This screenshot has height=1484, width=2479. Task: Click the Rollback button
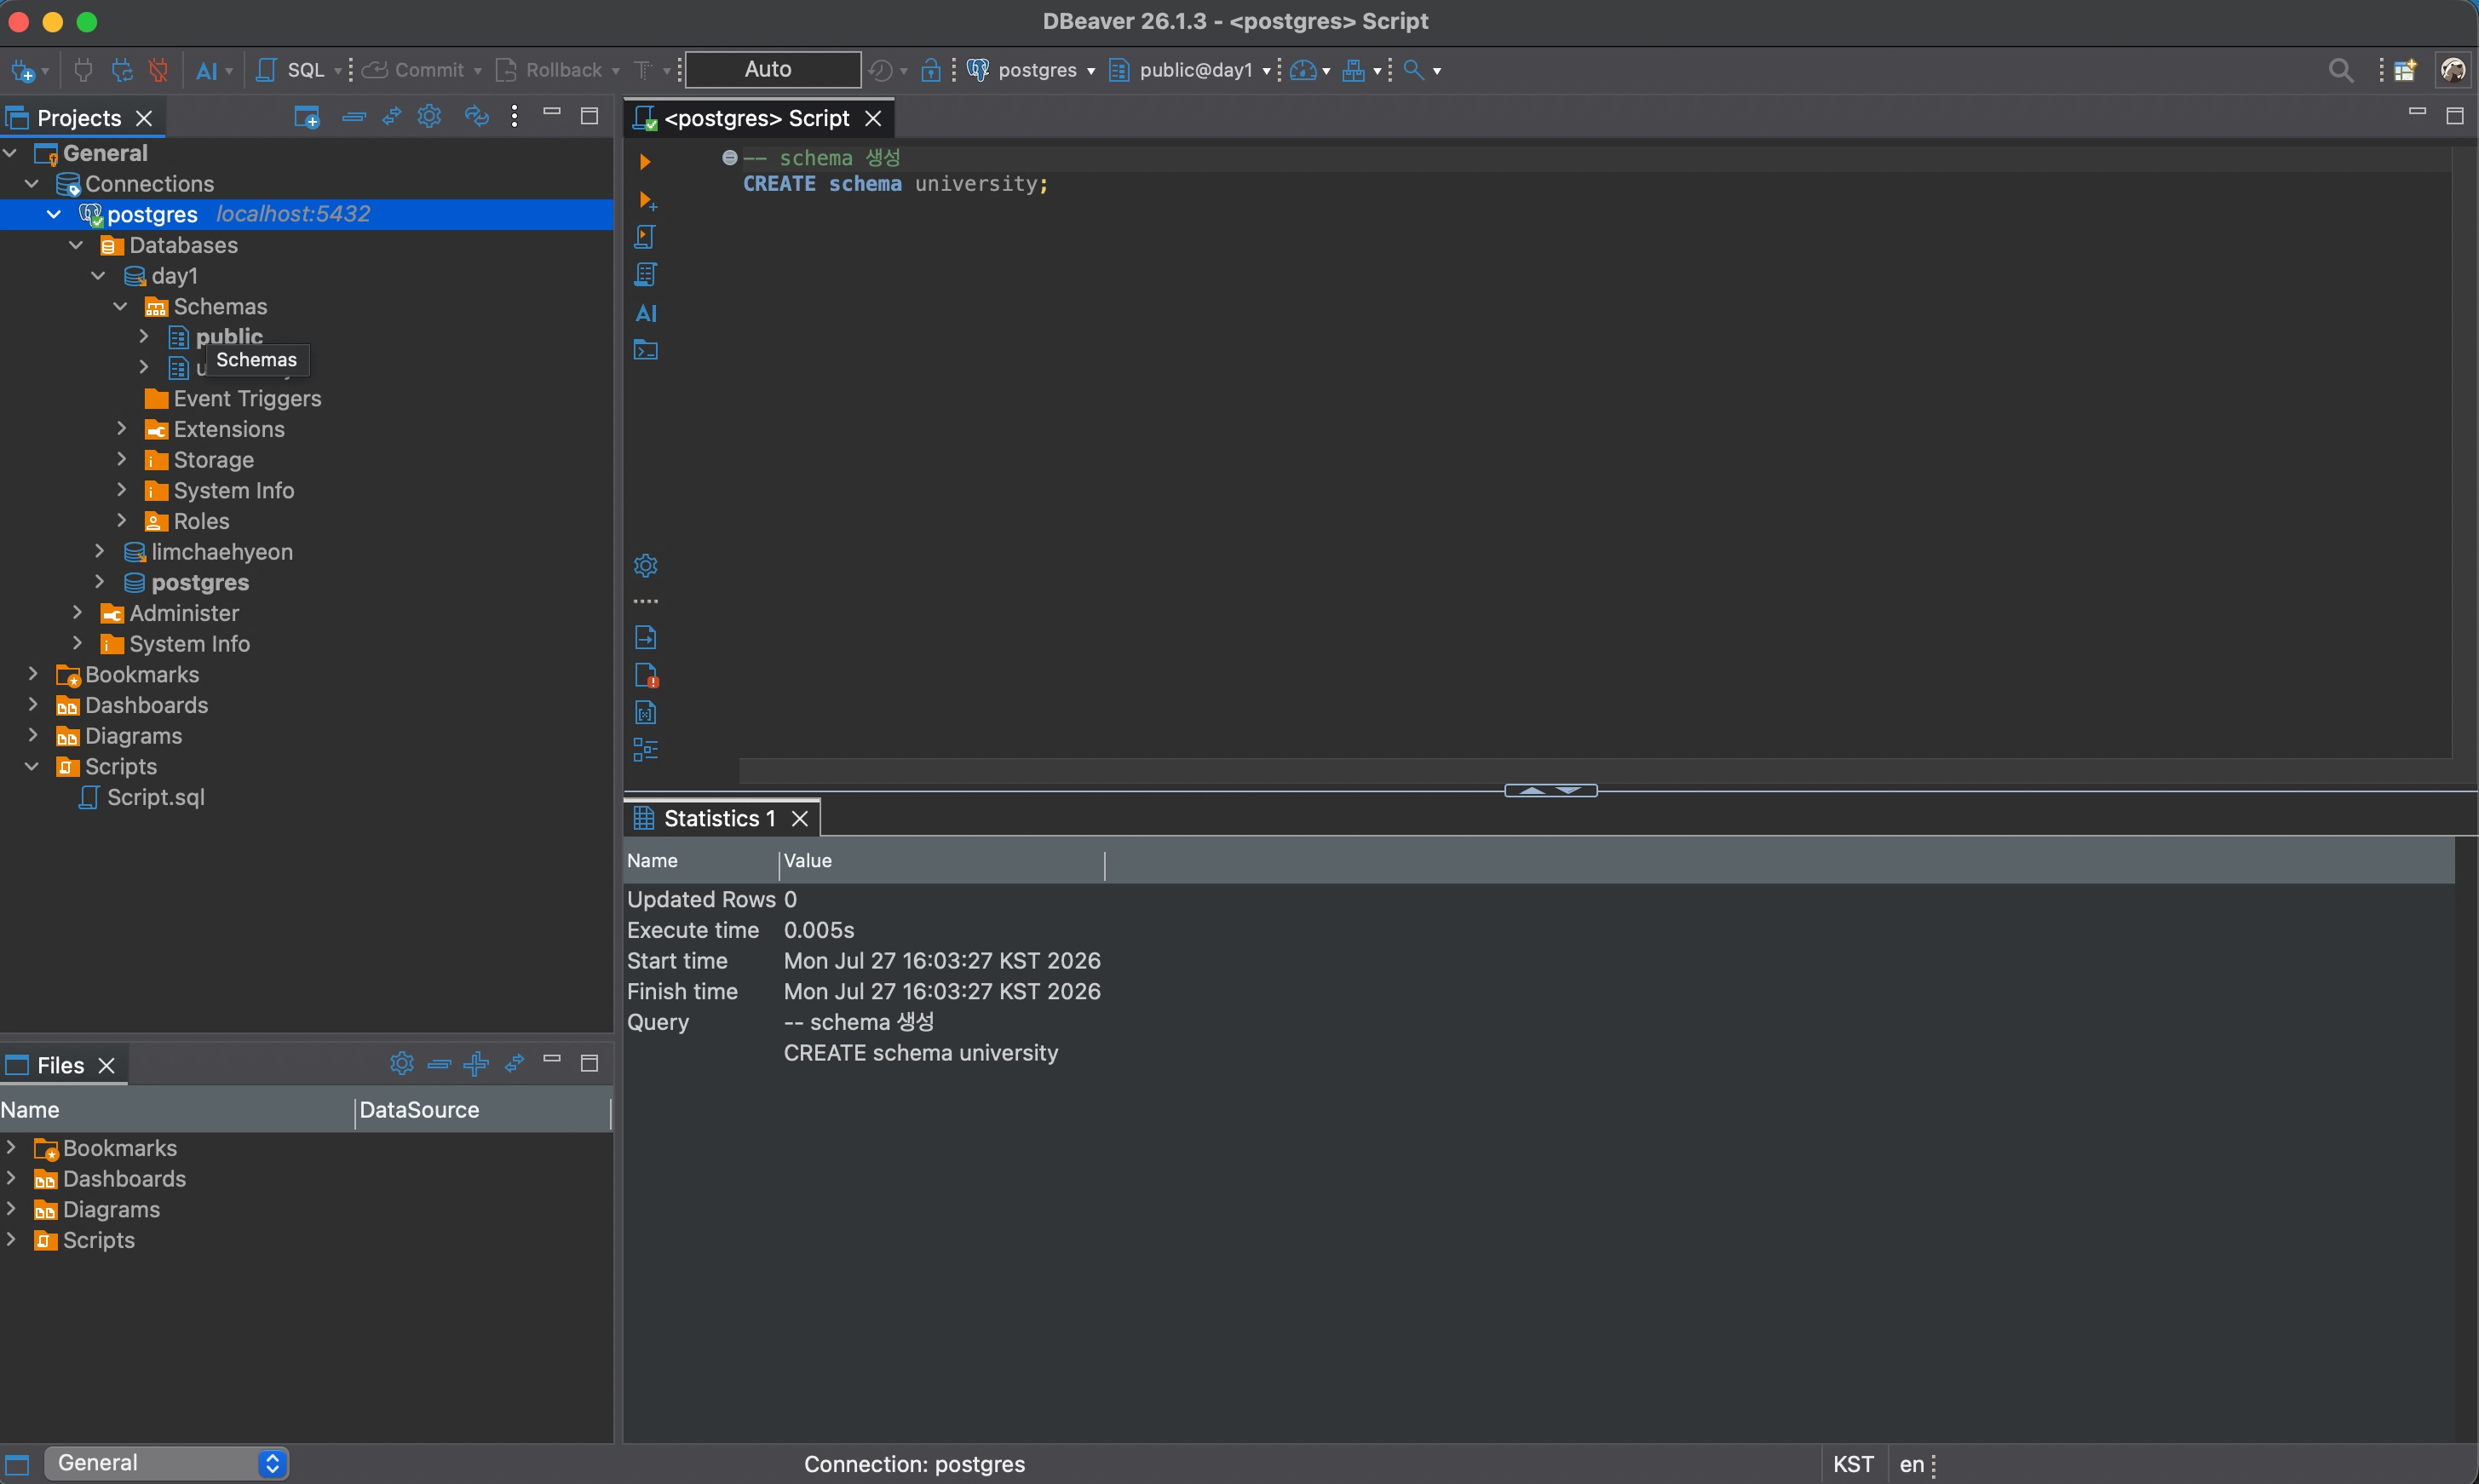(549, 70)
